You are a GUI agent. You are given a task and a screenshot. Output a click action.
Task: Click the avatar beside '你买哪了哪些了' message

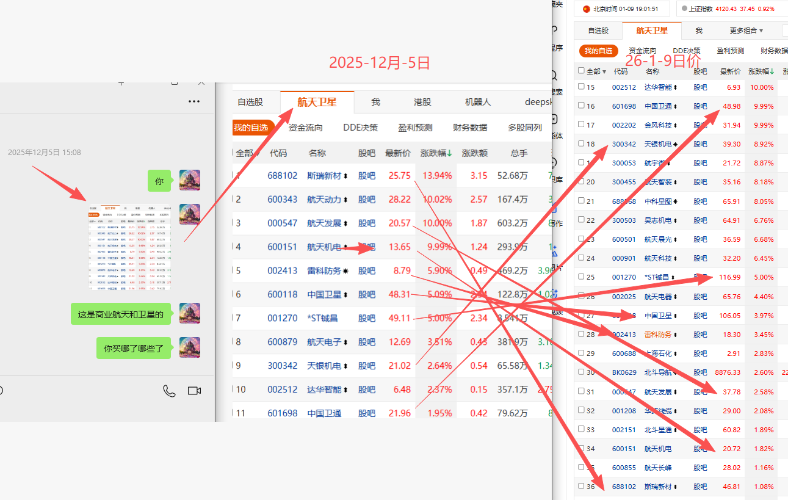190,347
